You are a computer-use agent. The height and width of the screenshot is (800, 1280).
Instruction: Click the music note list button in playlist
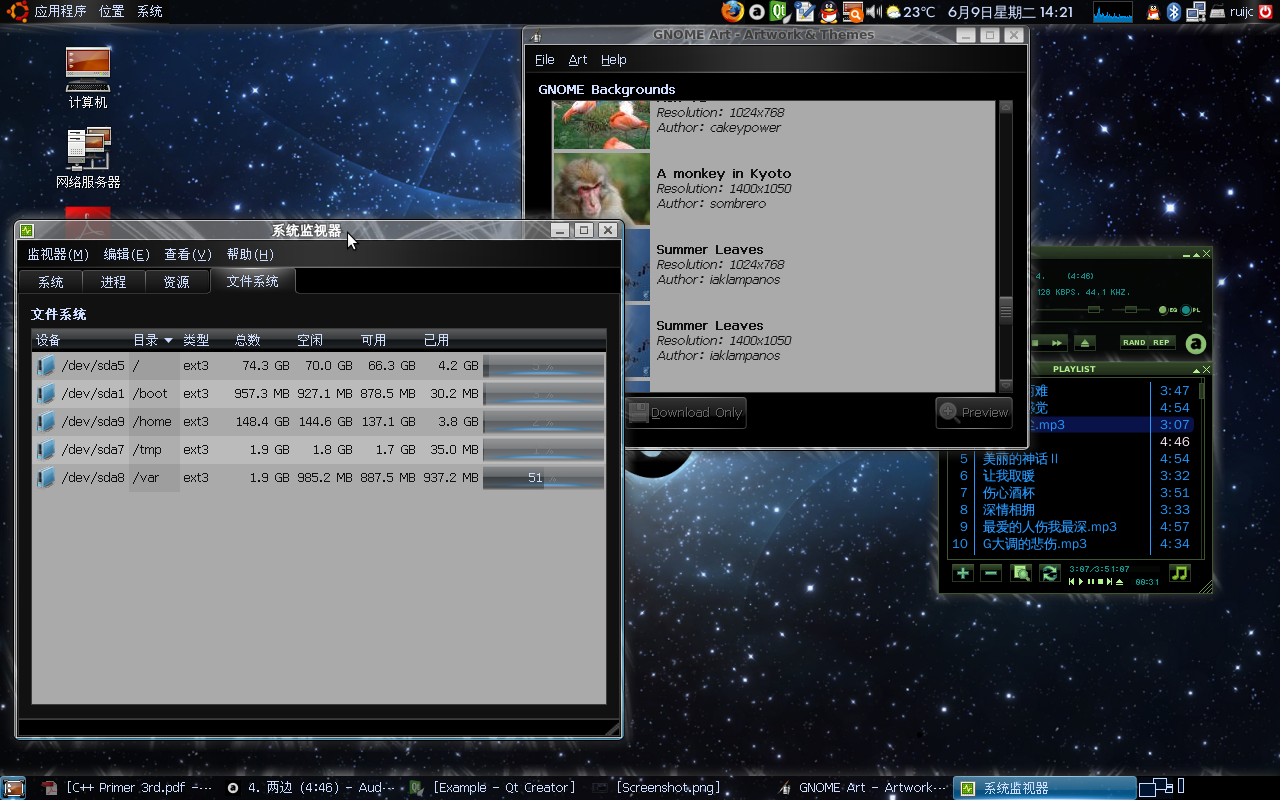coord(1180,573)
